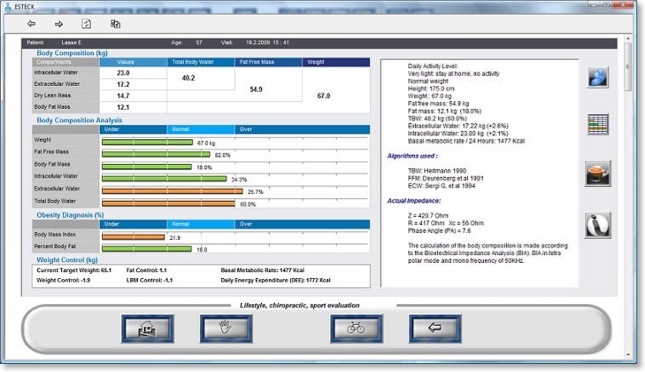Click the TBW: Heitmann 1990 line
645x372 pixels.
click(437, 171)
